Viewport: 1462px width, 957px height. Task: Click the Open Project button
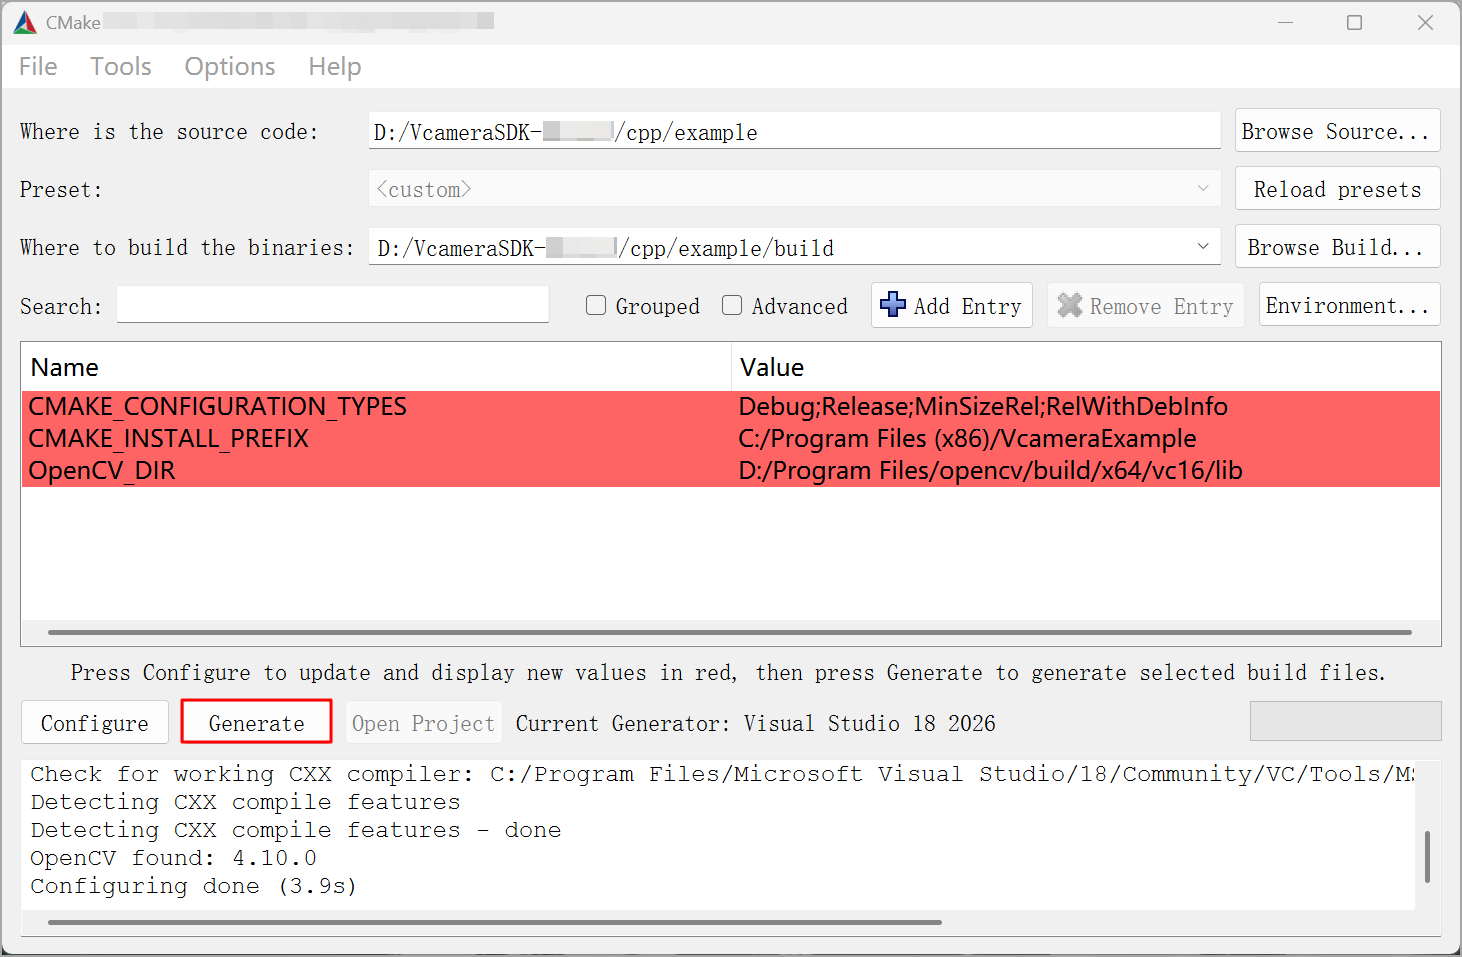point(424,723)
